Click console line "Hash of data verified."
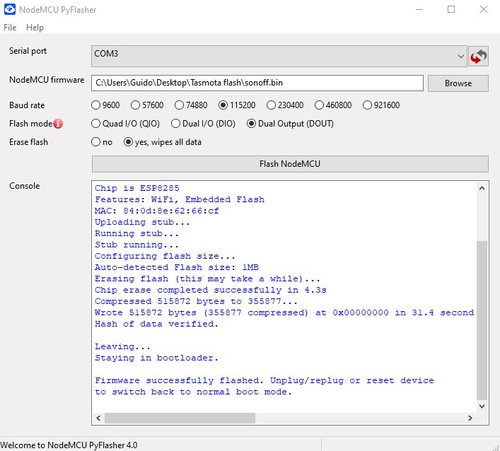500x451 pixels. (156, 324)
